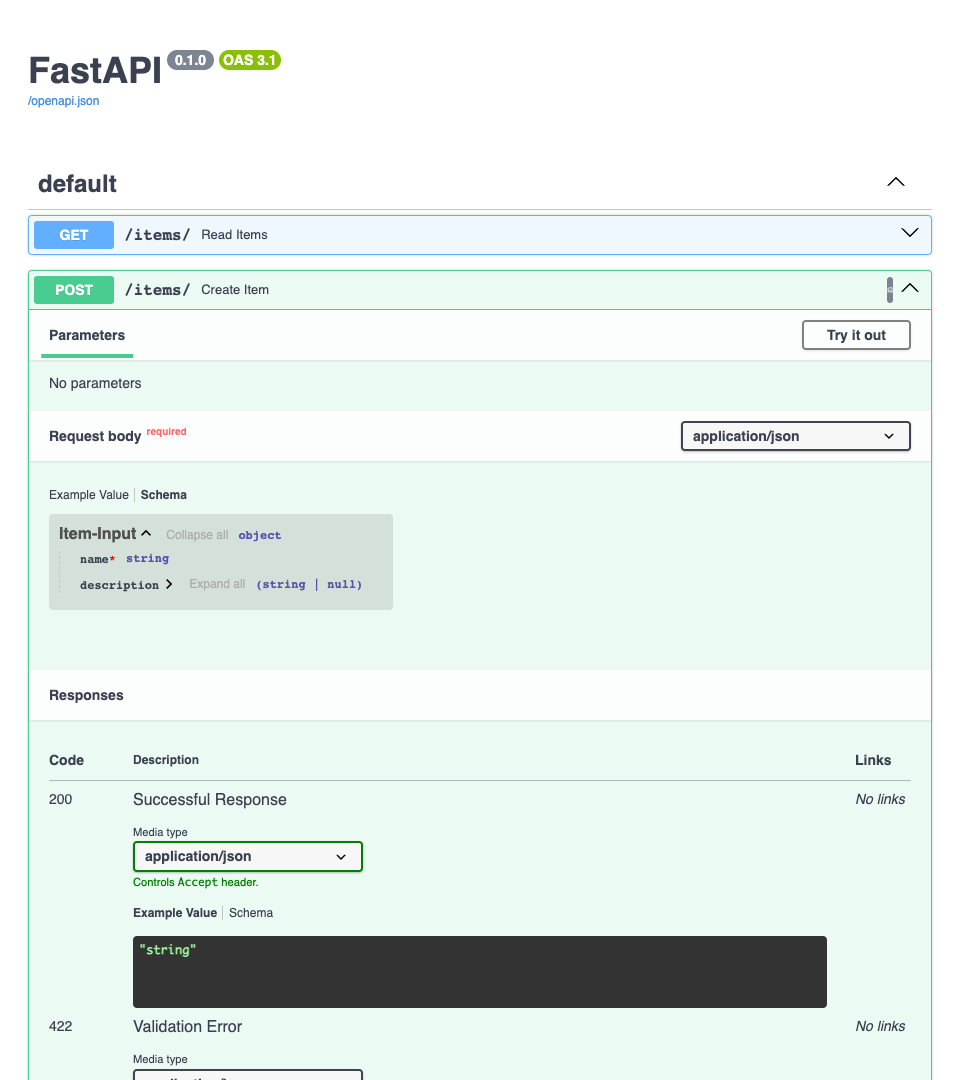This screenshot has width=960, height=1080.
Task: Switch request body to Example Value tab
Action: (89, 495)
